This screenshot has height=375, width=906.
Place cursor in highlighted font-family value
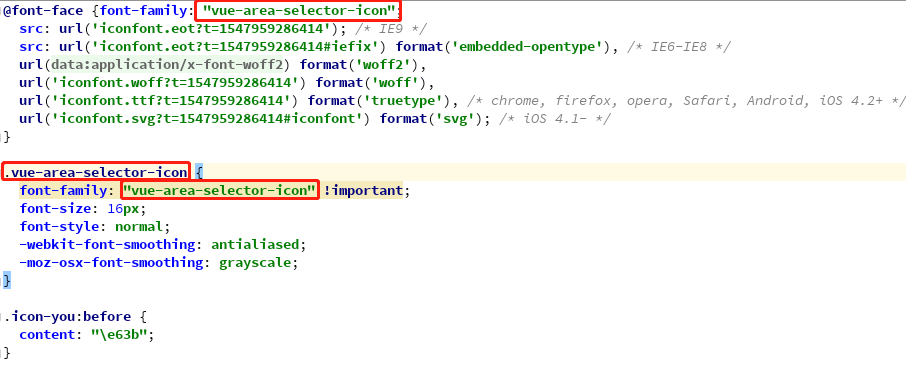(x=220, y=191)
